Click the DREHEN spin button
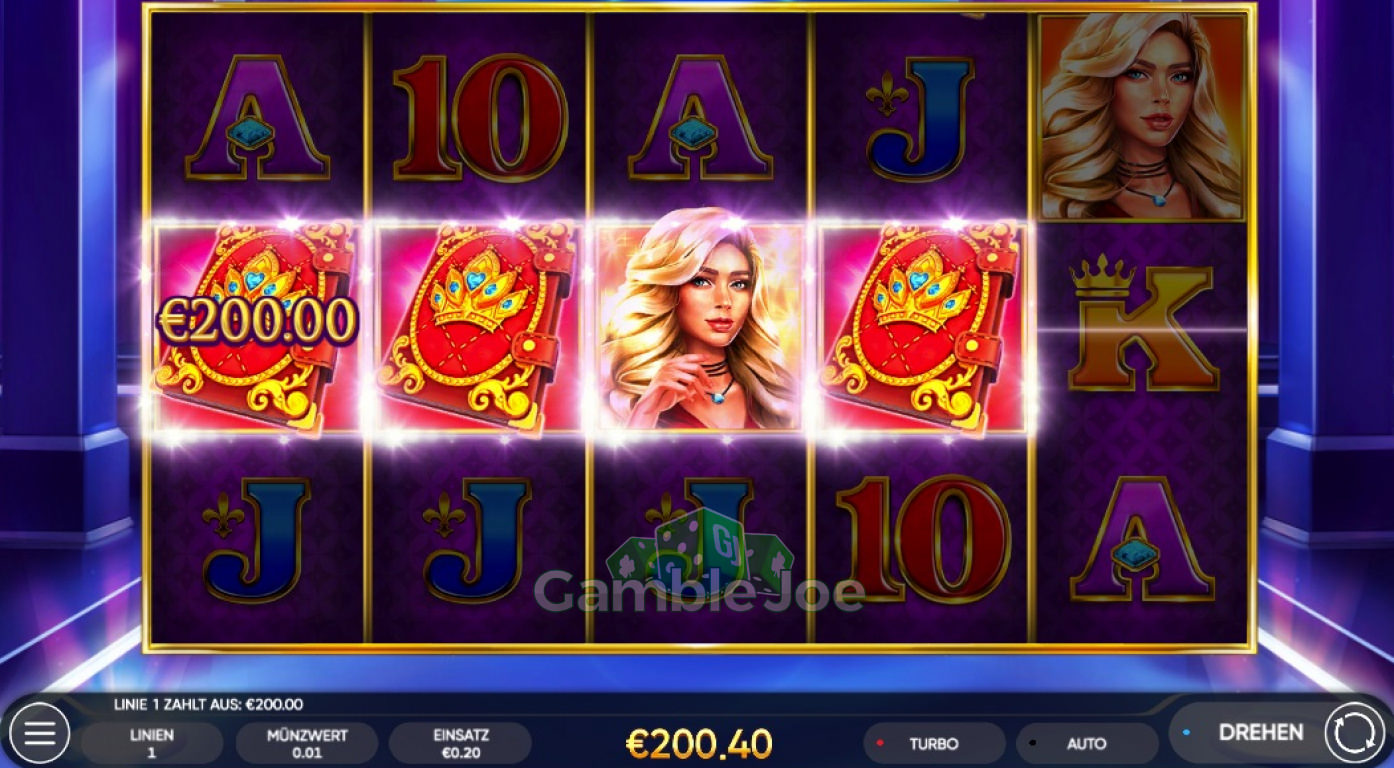 (x=1261, y=732)
